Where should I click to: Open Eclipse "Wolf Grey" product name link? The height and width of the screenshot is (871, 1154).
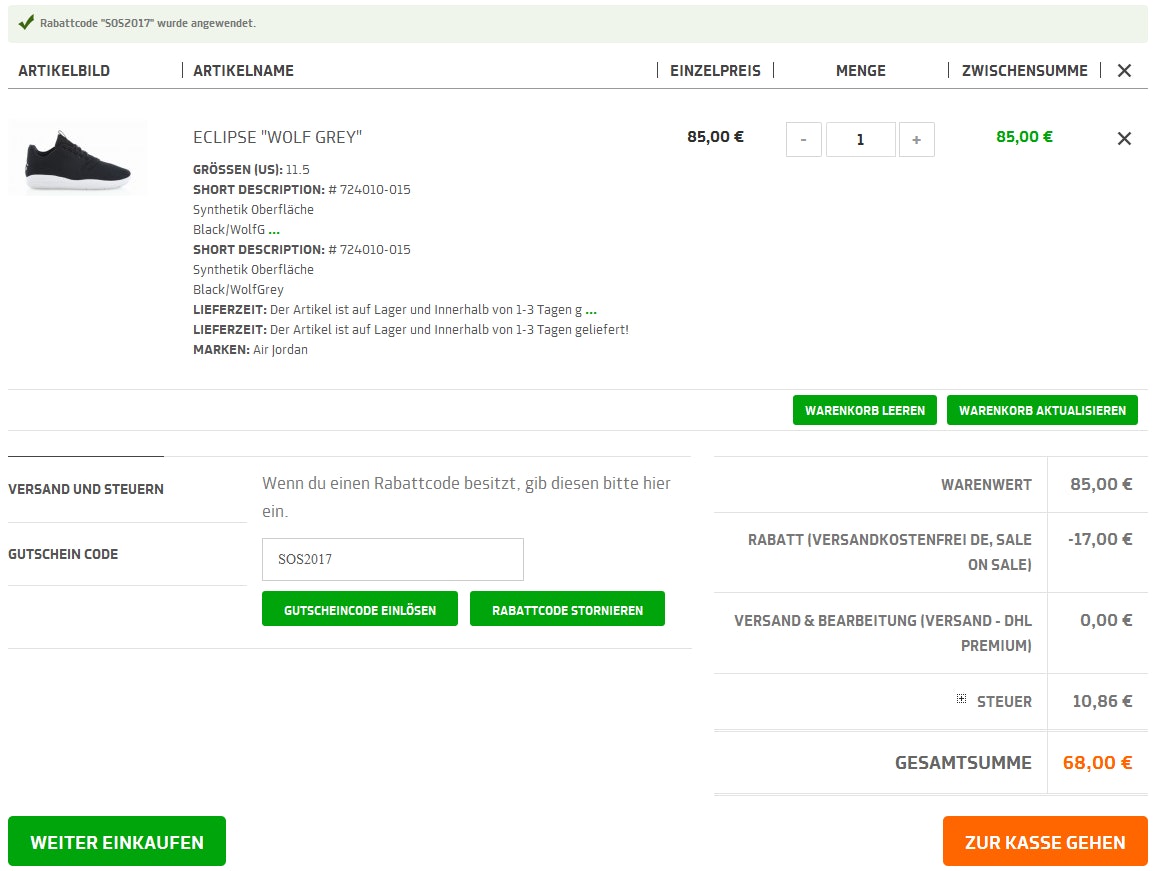click(x=277, y=137)
